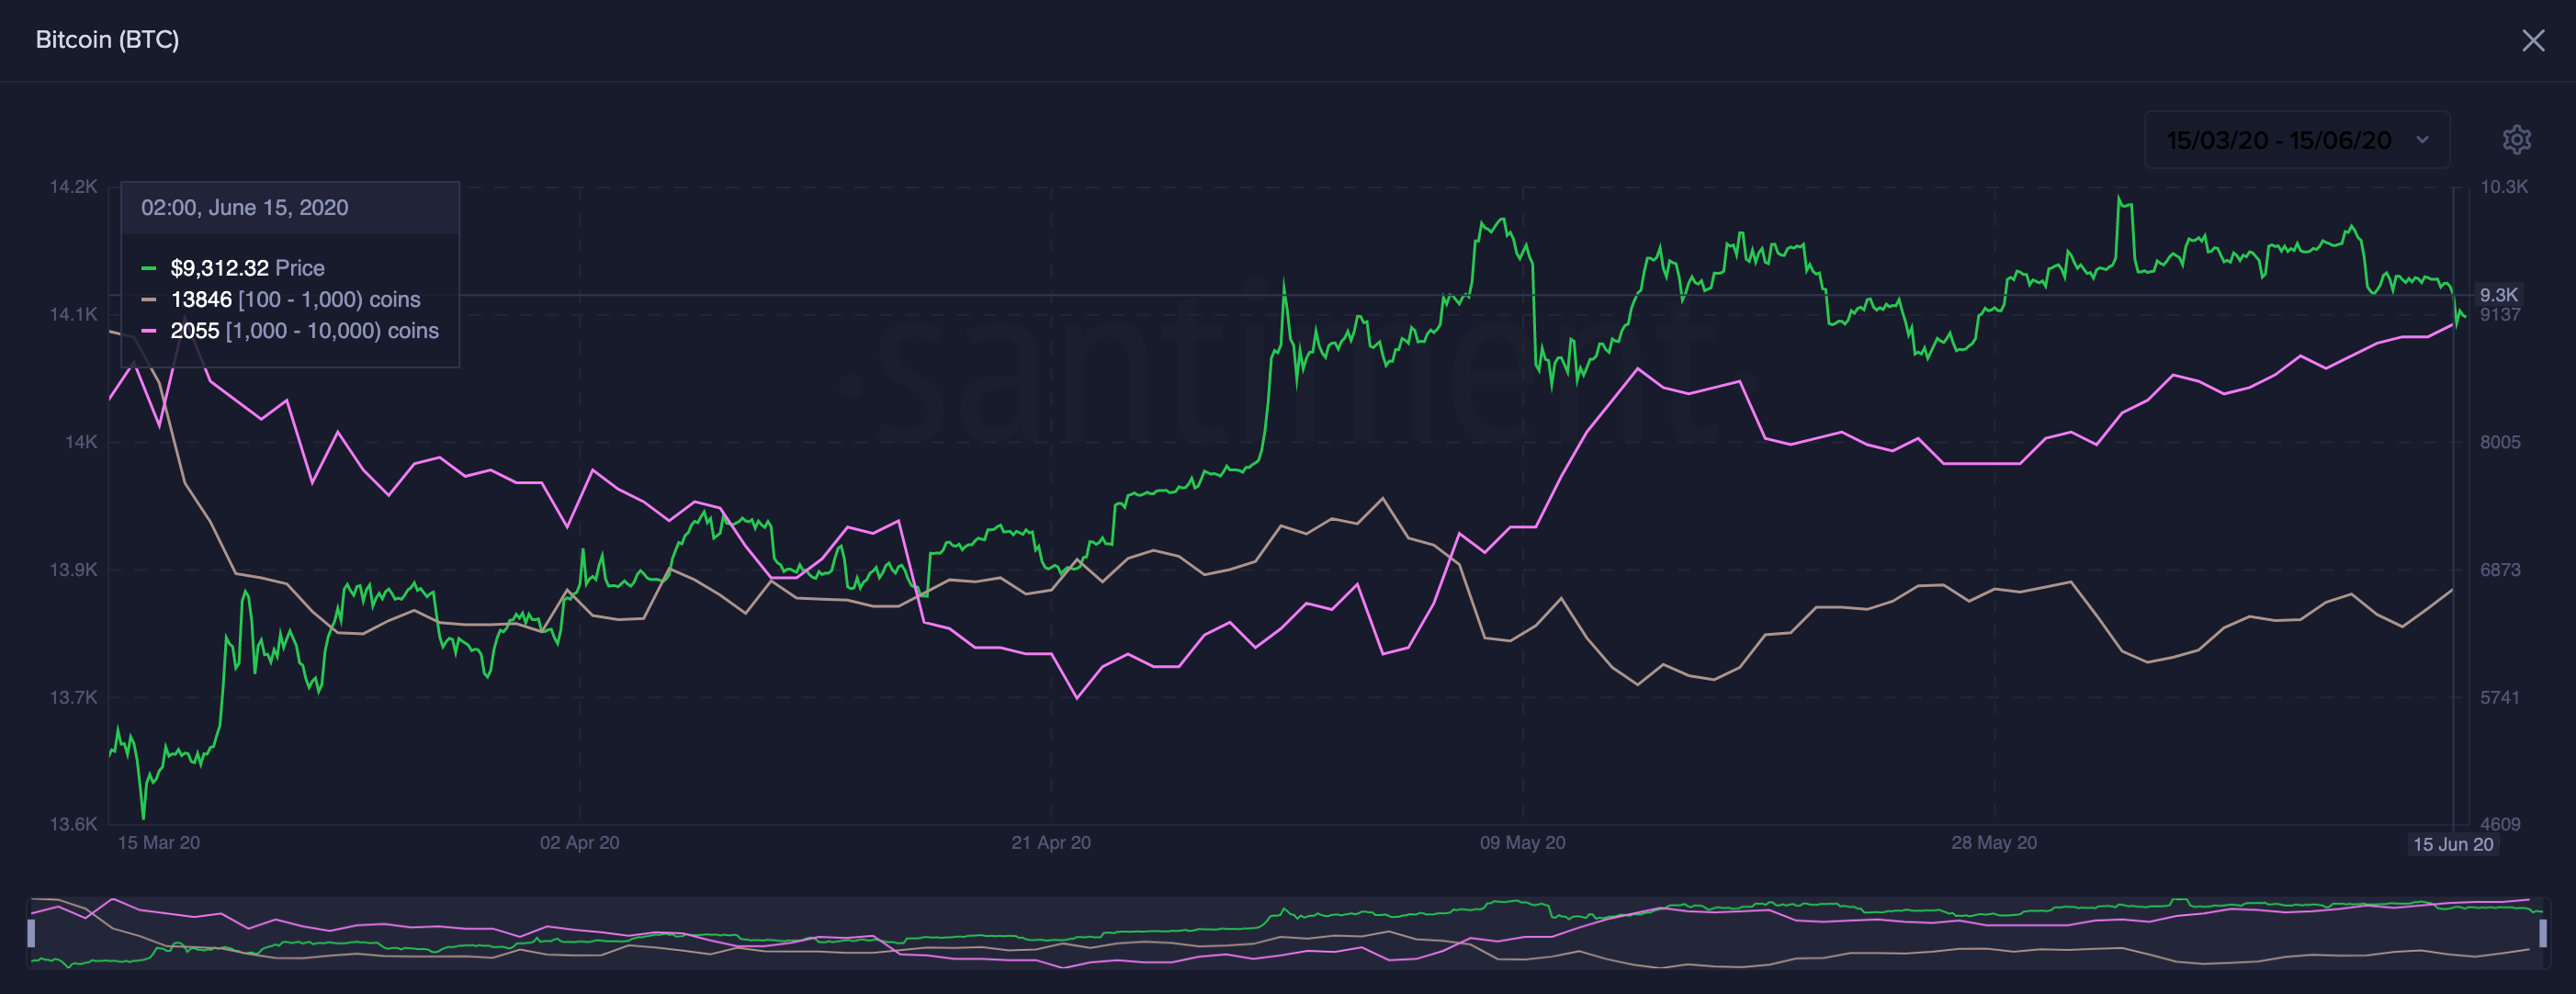2576x994 pixels.
Task: Click the 10.3K right axis label
Action: 2504,186
